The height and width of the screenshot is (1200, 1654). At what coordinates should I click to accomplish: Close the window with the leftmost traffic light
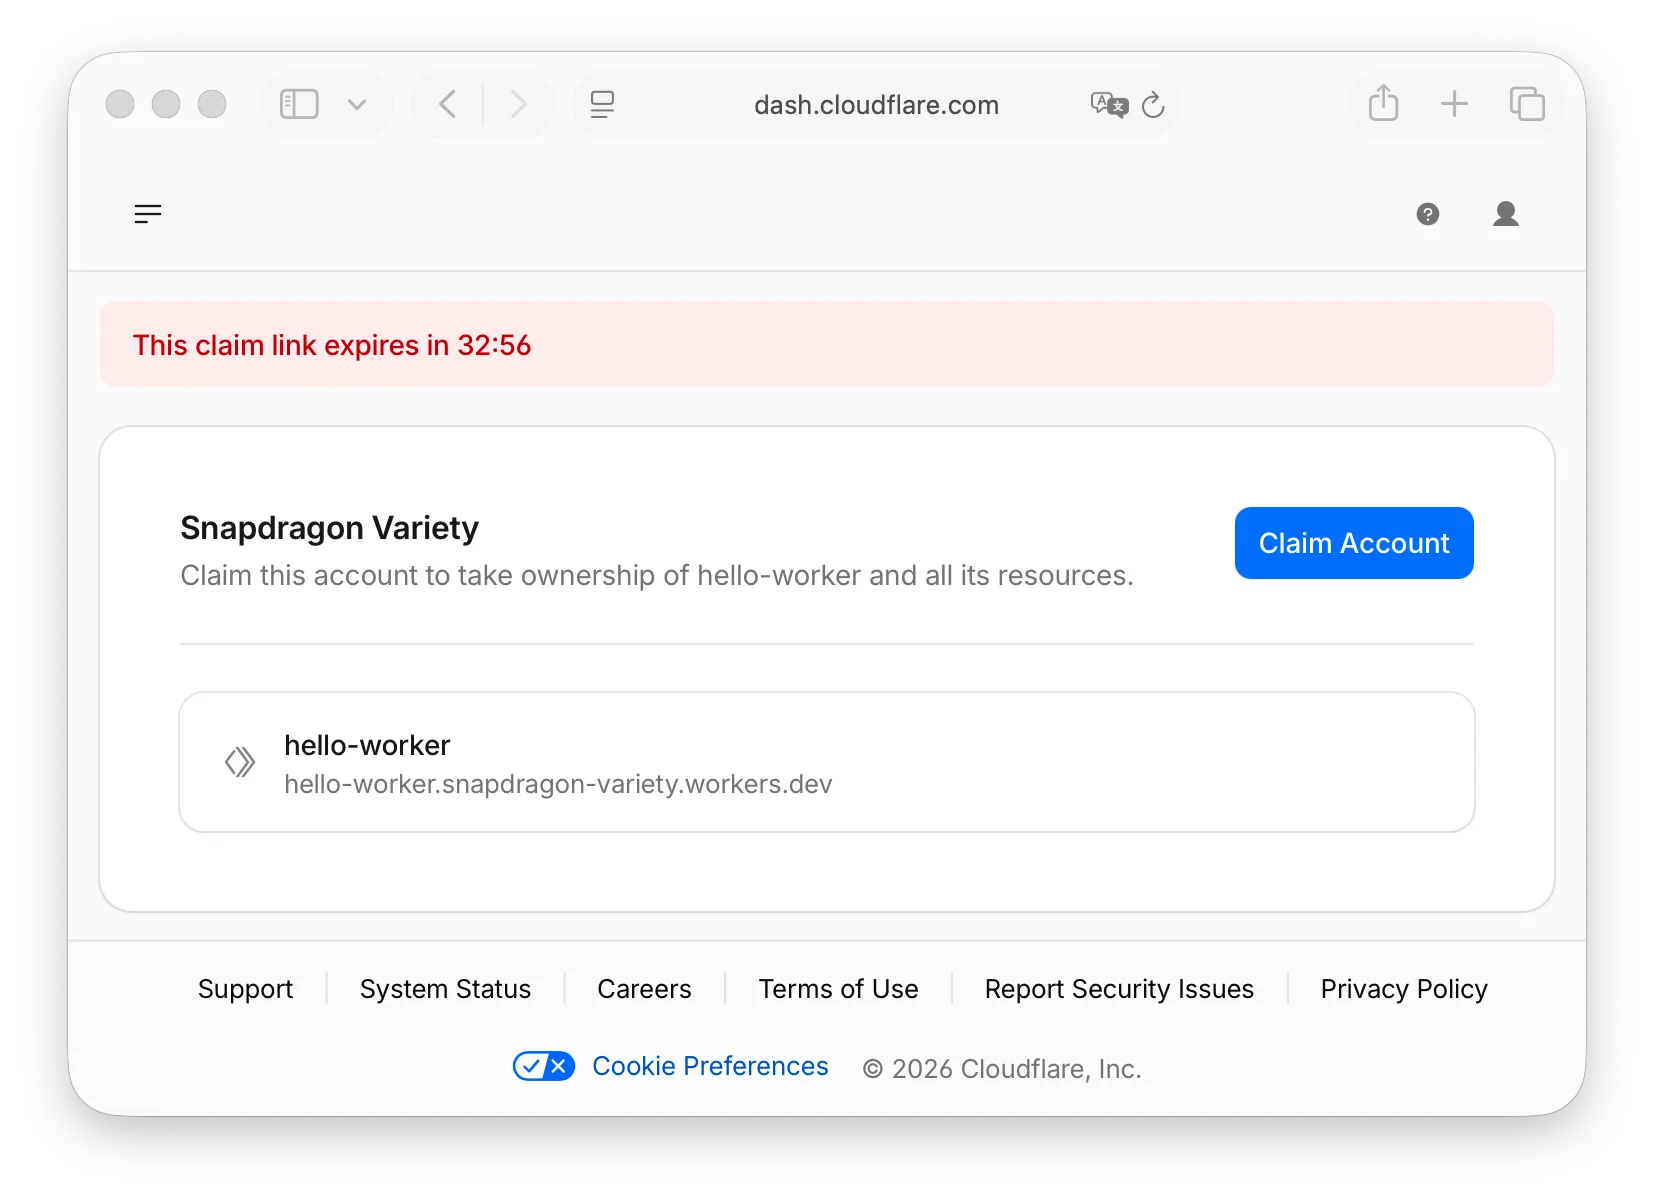coord(120,104)
